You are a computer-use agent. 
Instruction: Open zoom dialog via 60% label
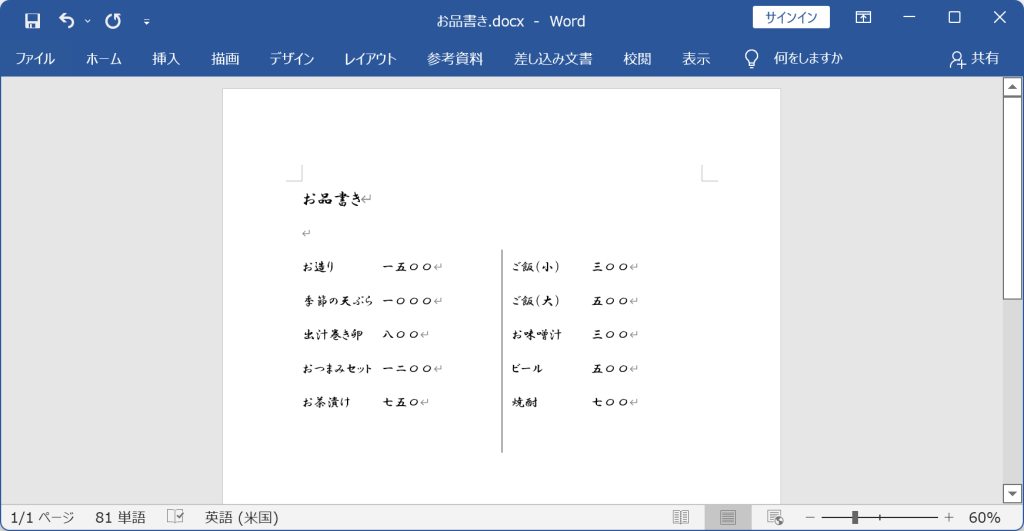pyautogui.click(x=984, y=517)
